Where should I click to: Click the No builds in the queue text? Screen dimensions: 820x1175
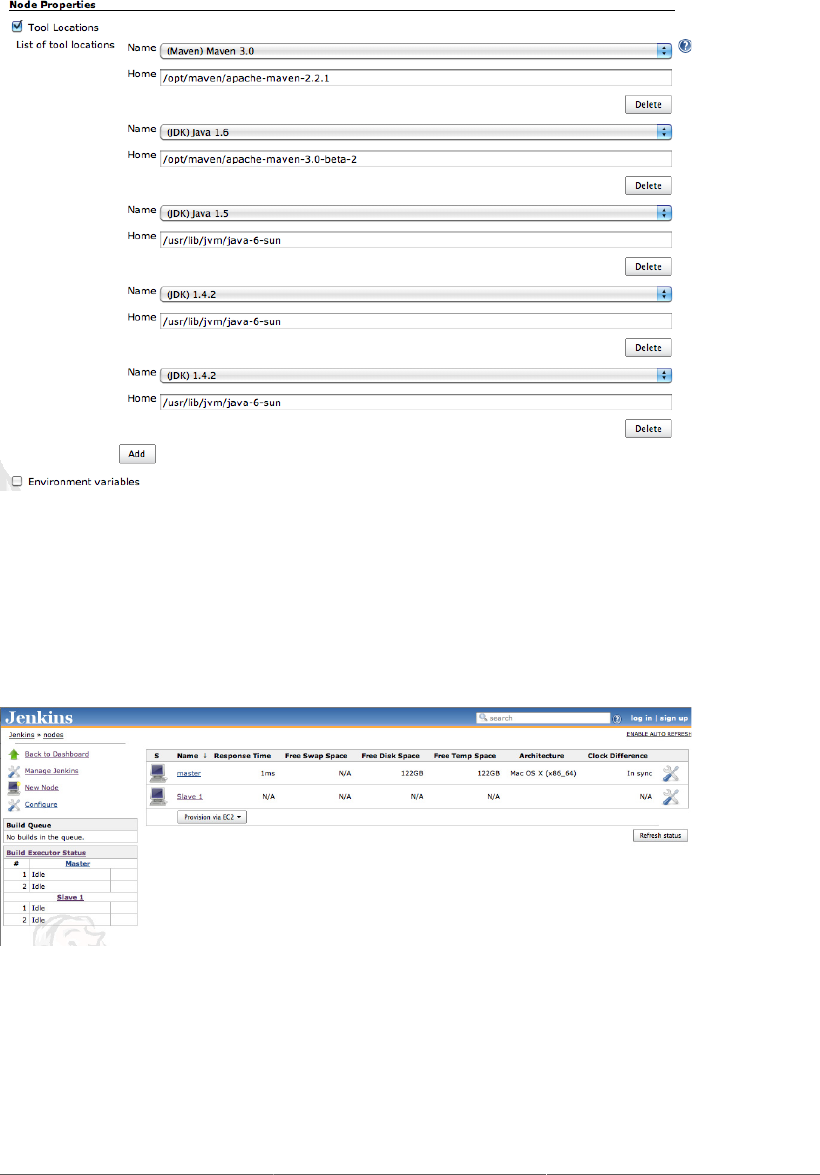[45, 837]
